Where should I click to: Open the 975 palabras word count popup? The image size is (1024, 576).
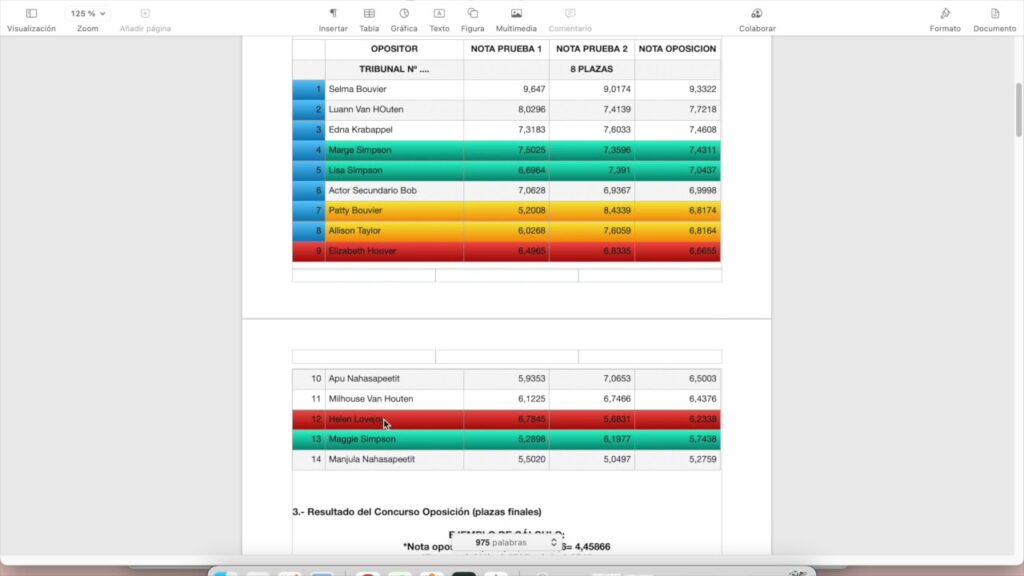[x=509, y=543]
